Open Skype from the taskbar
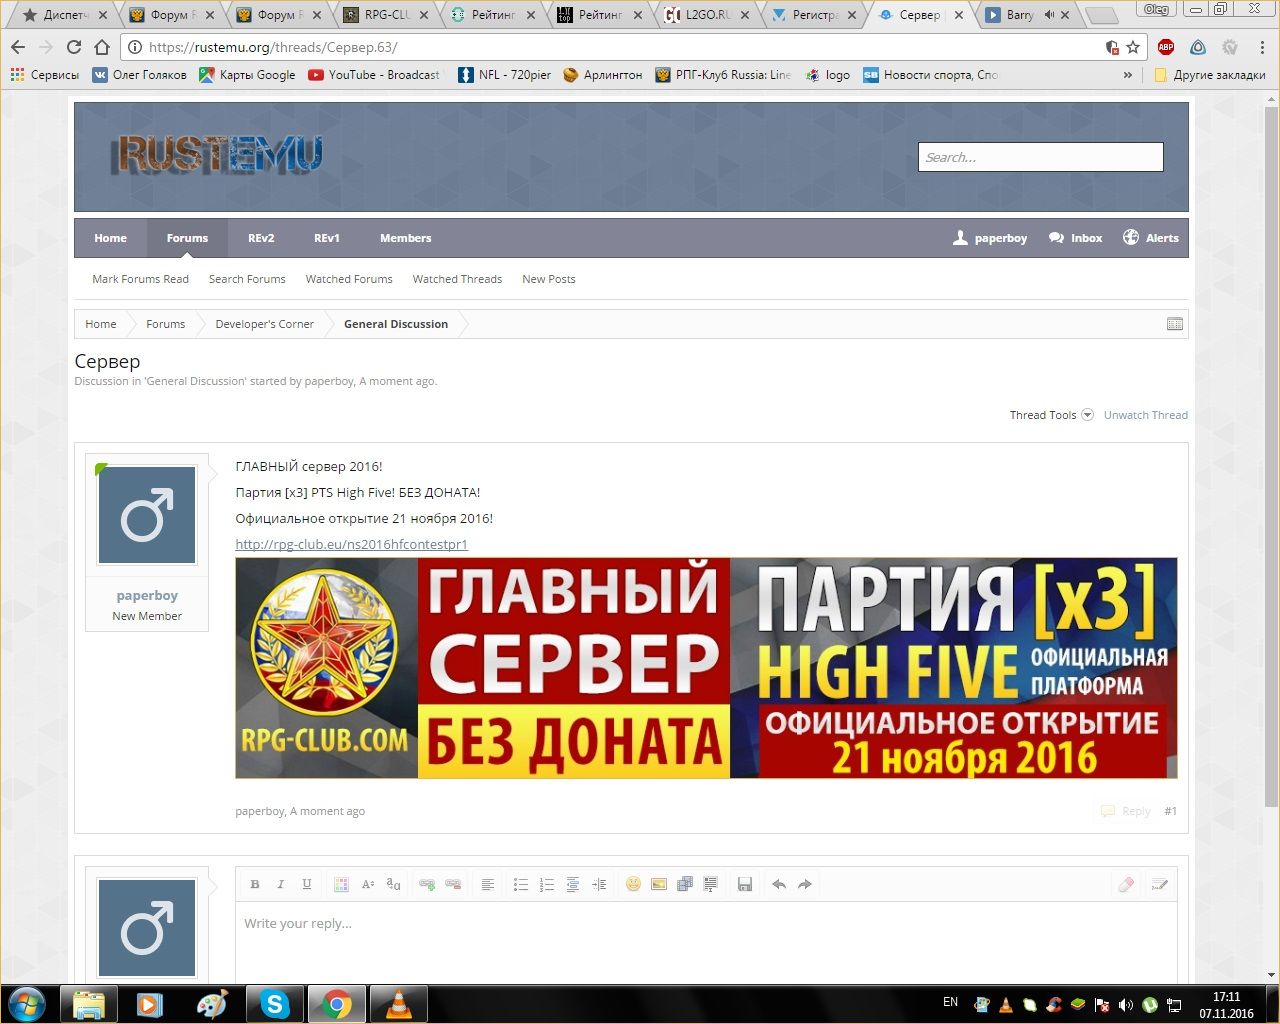 pos(274,1003)
